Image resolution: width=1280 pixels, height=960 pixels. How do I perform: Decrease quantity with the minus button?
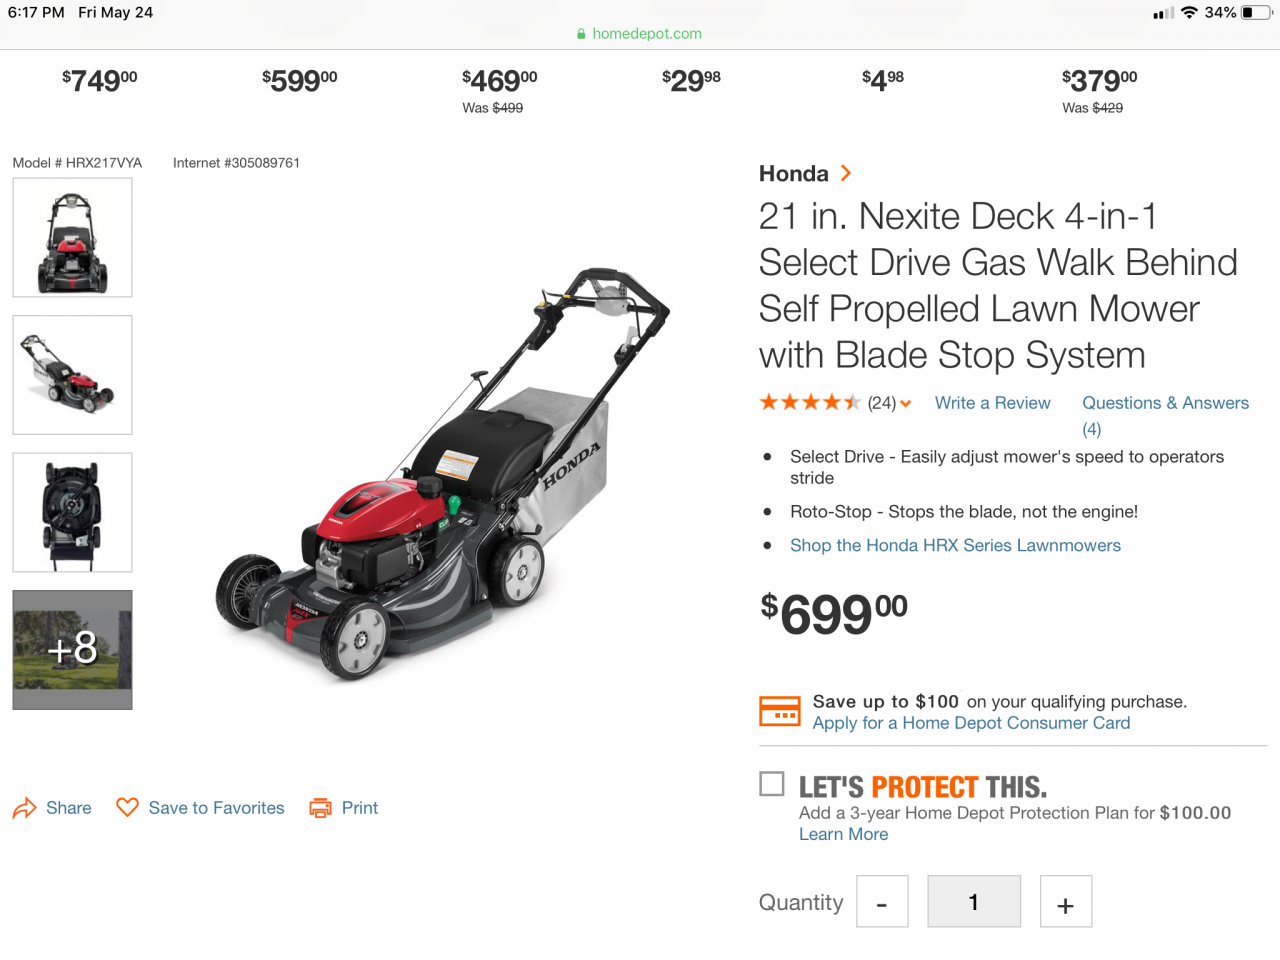click(882, 902)
